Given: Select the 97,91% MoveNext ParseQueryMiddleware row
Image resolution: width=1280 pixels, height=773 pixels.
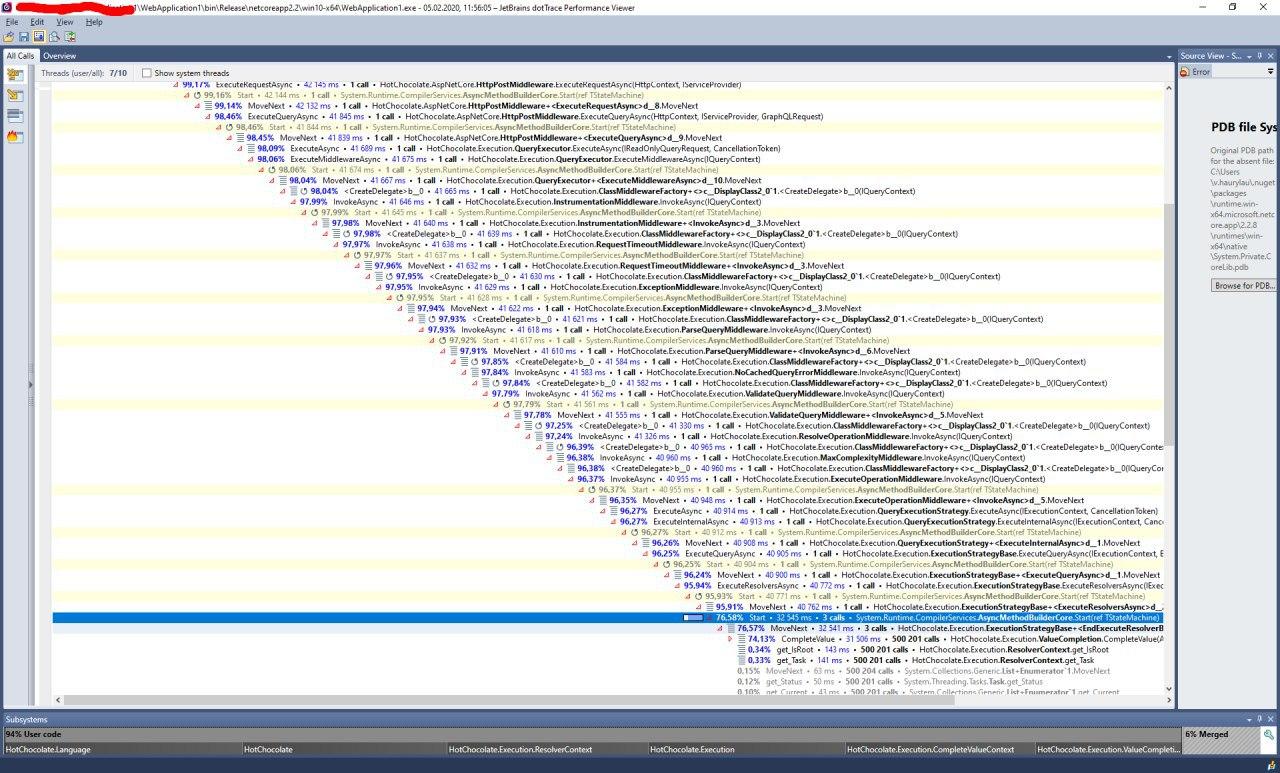Looking at the screenshot, I should (608, 351).
